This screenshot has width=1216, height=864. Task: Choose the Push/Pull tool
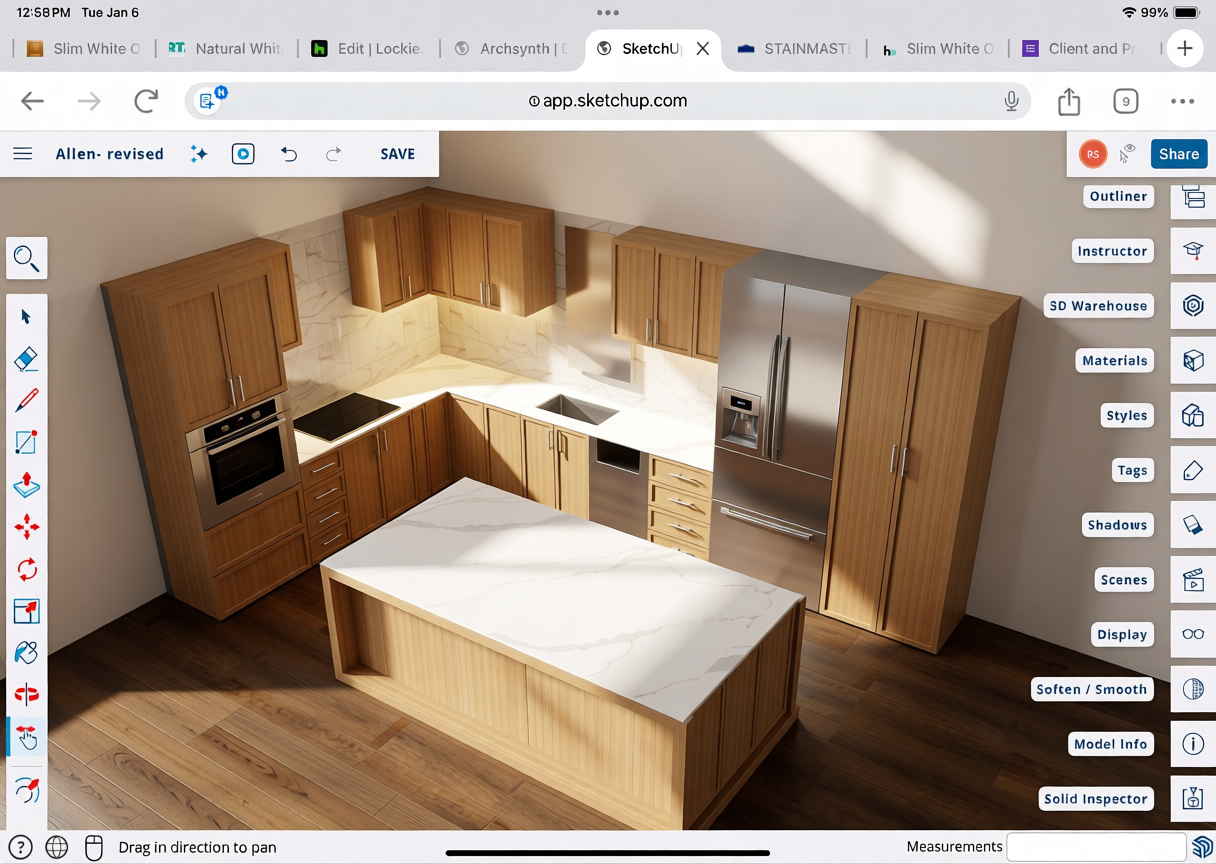(27, 485)
